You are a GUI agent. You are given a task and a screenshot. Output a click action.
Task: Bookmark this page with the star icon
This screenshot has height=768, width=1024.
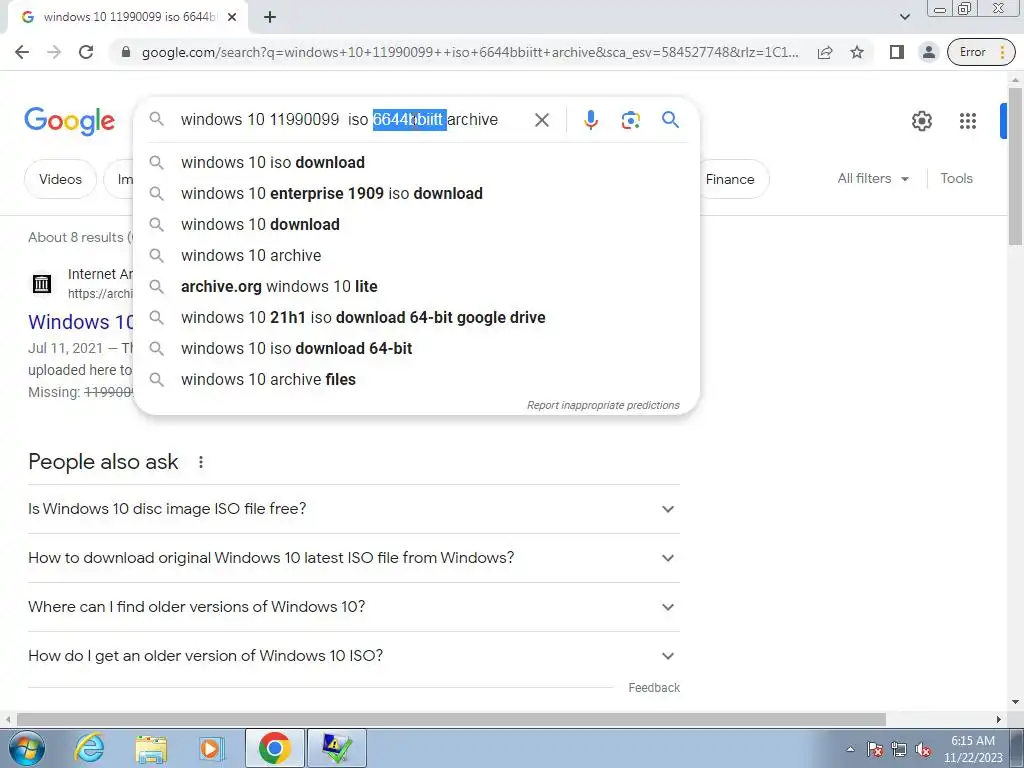tap(857, 52)
